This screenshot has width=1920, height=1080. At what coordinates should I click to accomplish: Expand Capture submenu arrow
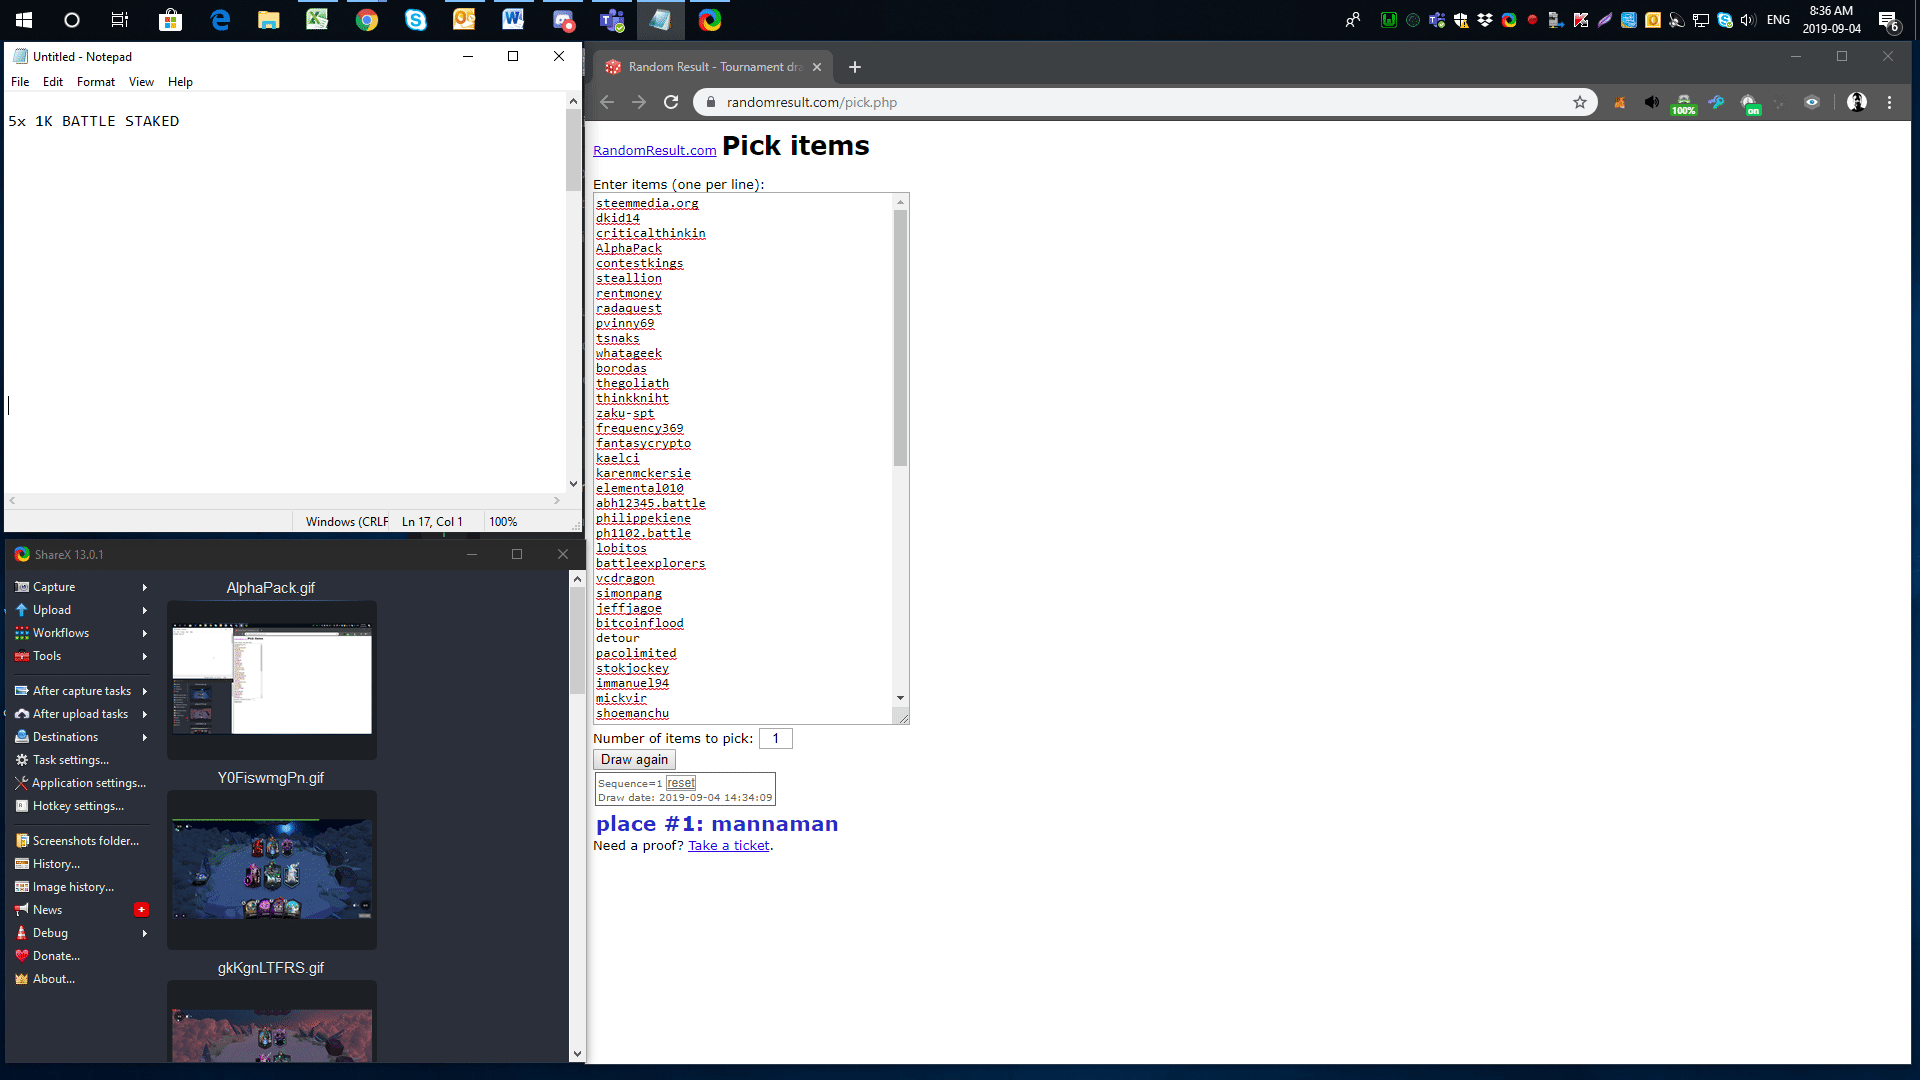(145, 587)
